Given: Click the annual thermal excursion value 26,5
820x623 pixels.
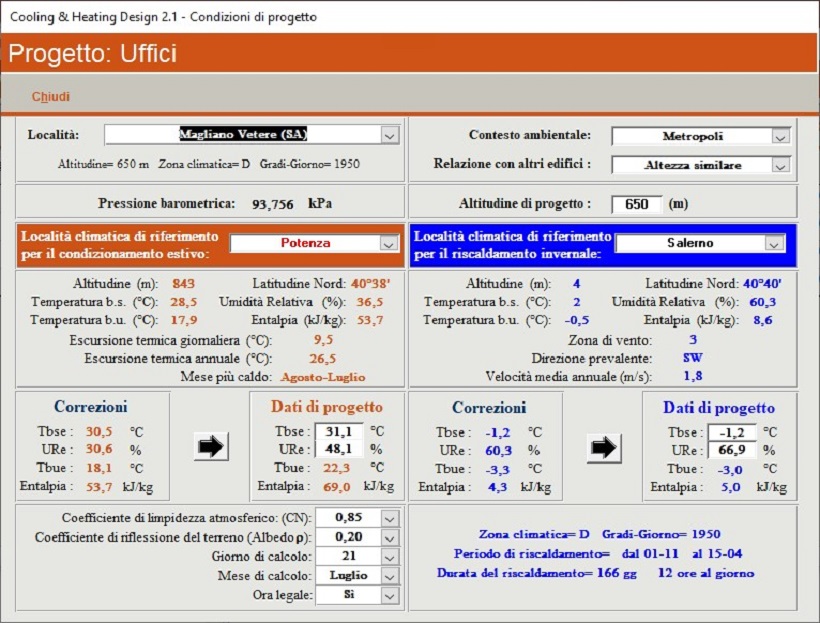Looking at the screenshot, I should (322, 359).
